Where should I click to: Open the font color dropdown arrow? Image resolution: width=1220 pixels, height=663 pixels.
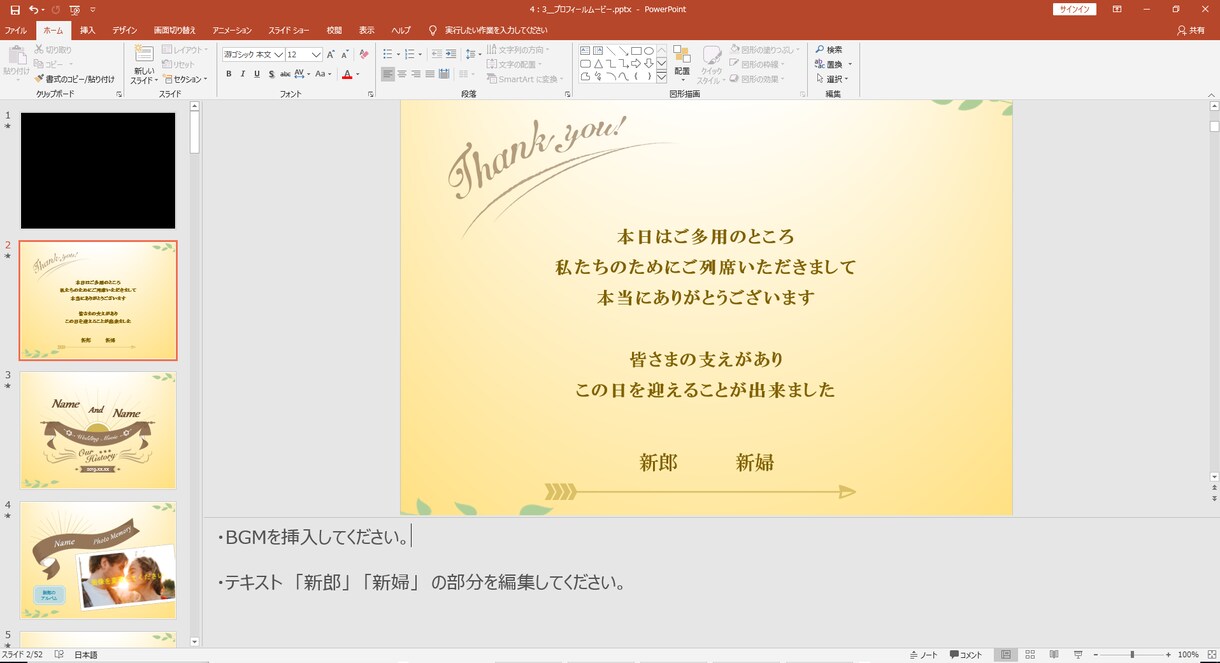357,74
